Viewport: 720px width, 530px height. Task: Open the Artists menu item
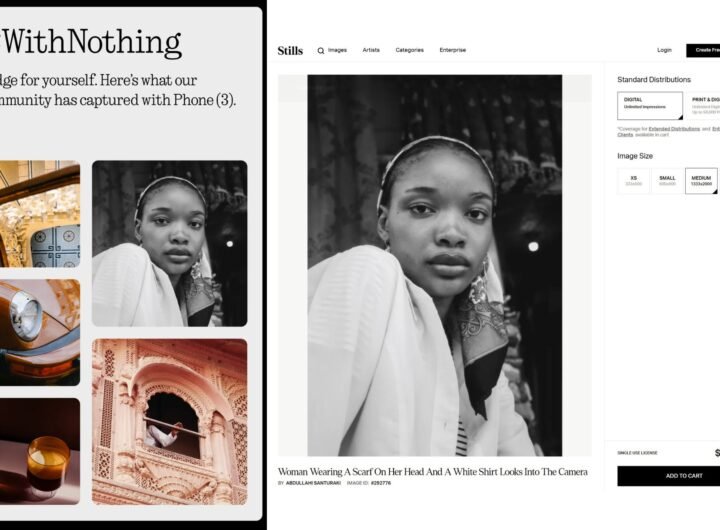click(371, 50)
